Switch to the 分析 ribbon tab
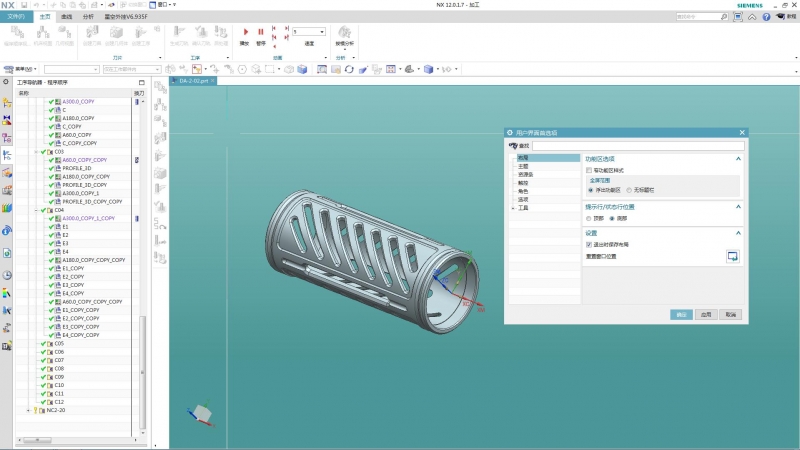The width and height of the screenshot is (800, 450). pyautogui.click(x=88, y=17)
